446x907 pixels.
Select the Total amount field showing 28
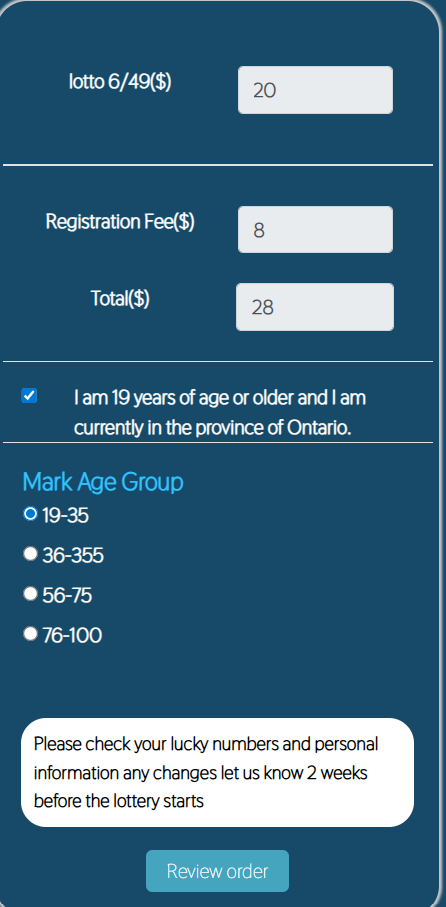315,307
